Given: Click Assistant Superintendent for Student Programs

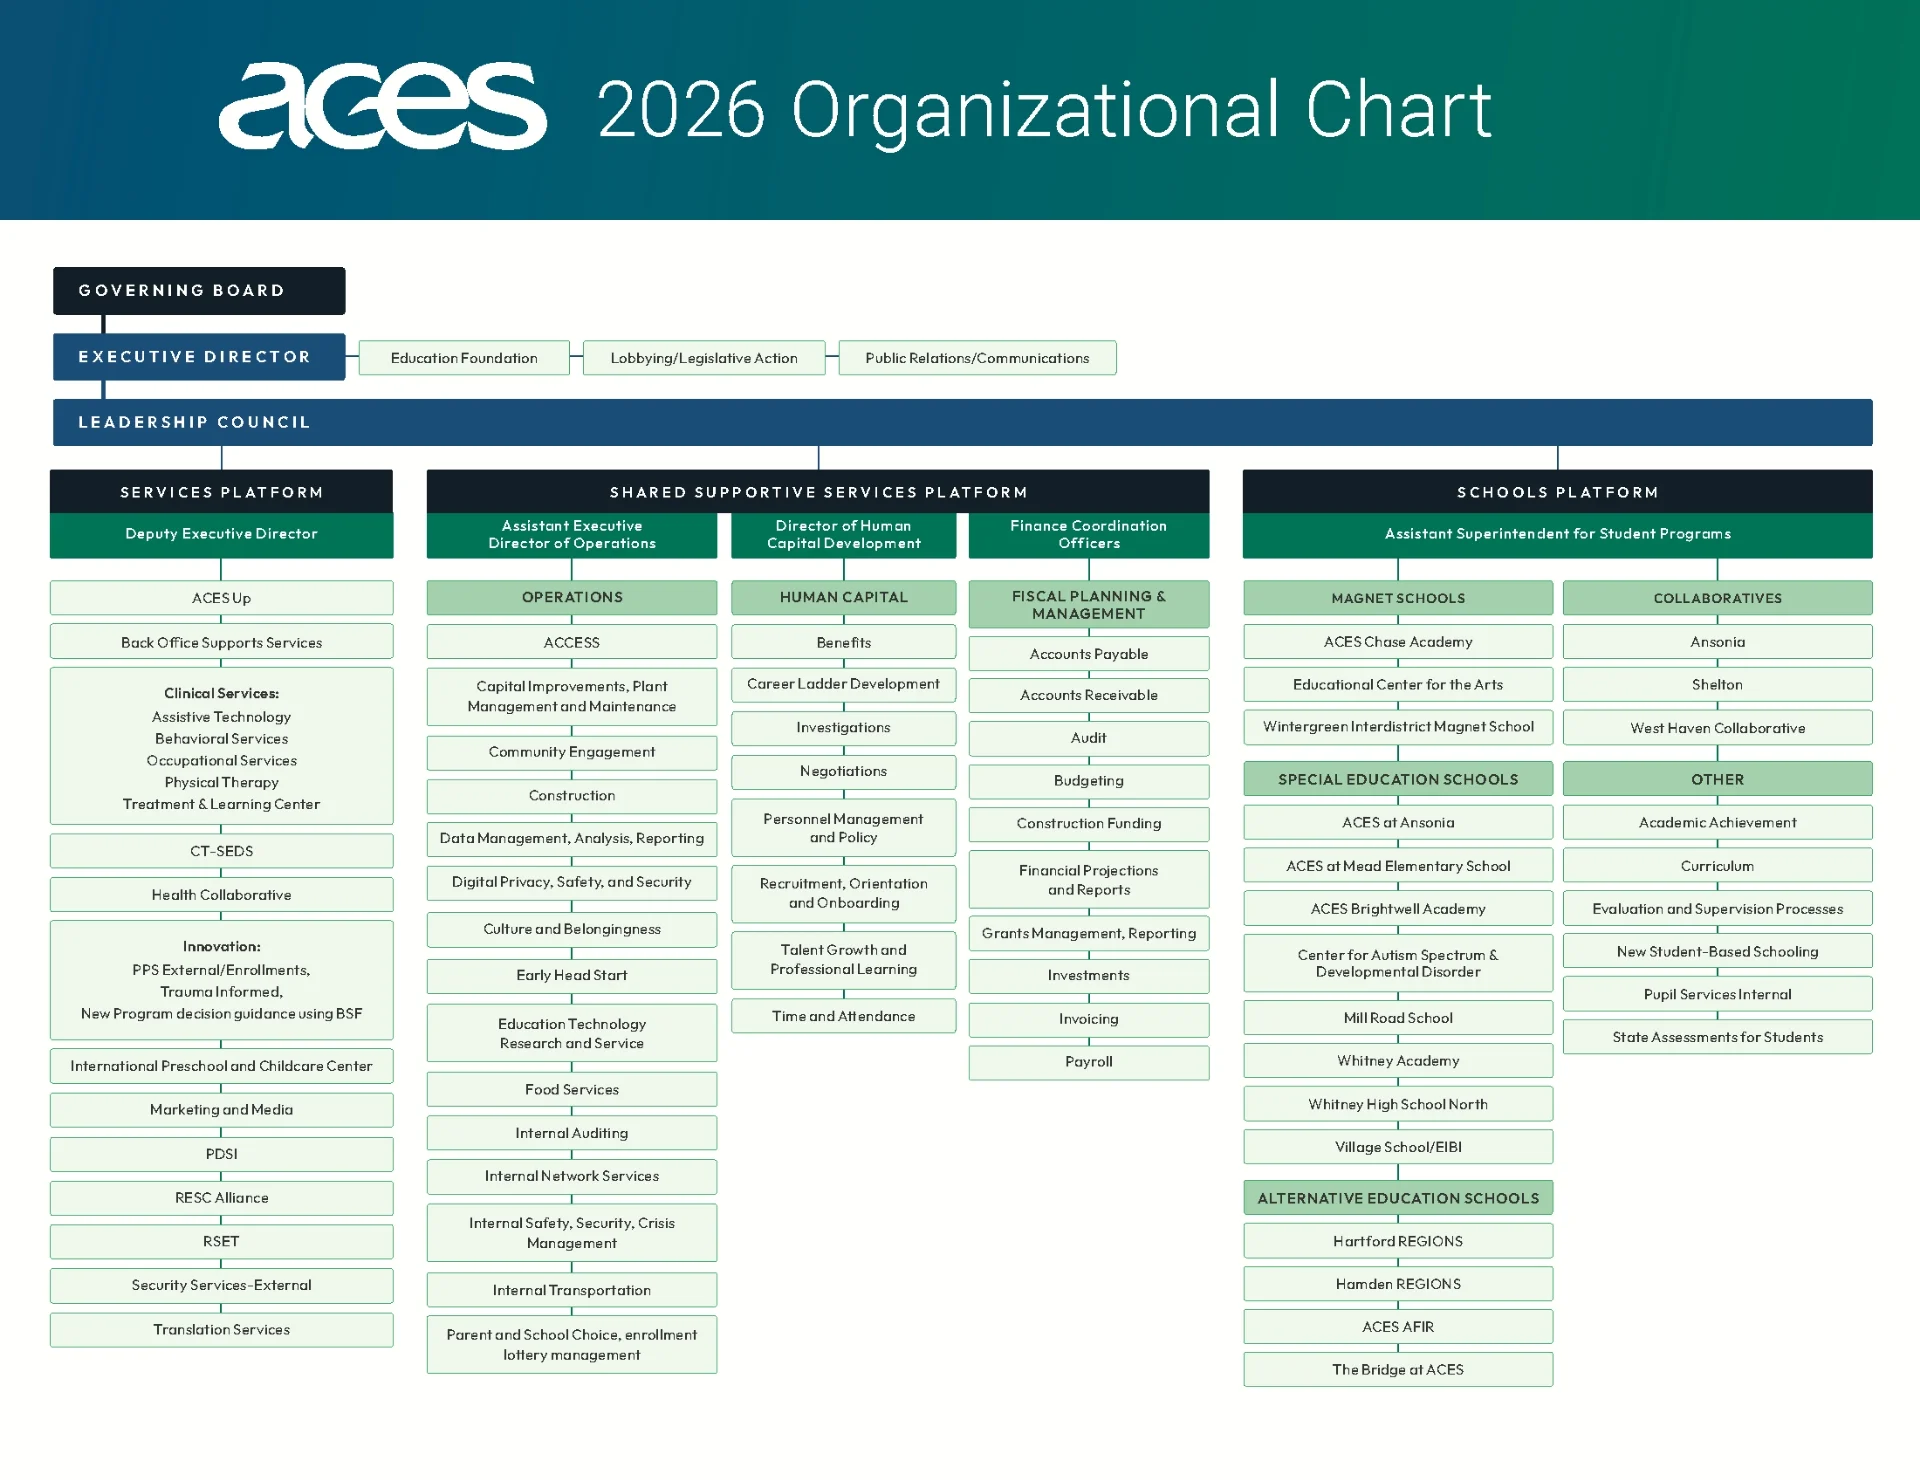Looking at the screenshot, I should [1556, 534].
